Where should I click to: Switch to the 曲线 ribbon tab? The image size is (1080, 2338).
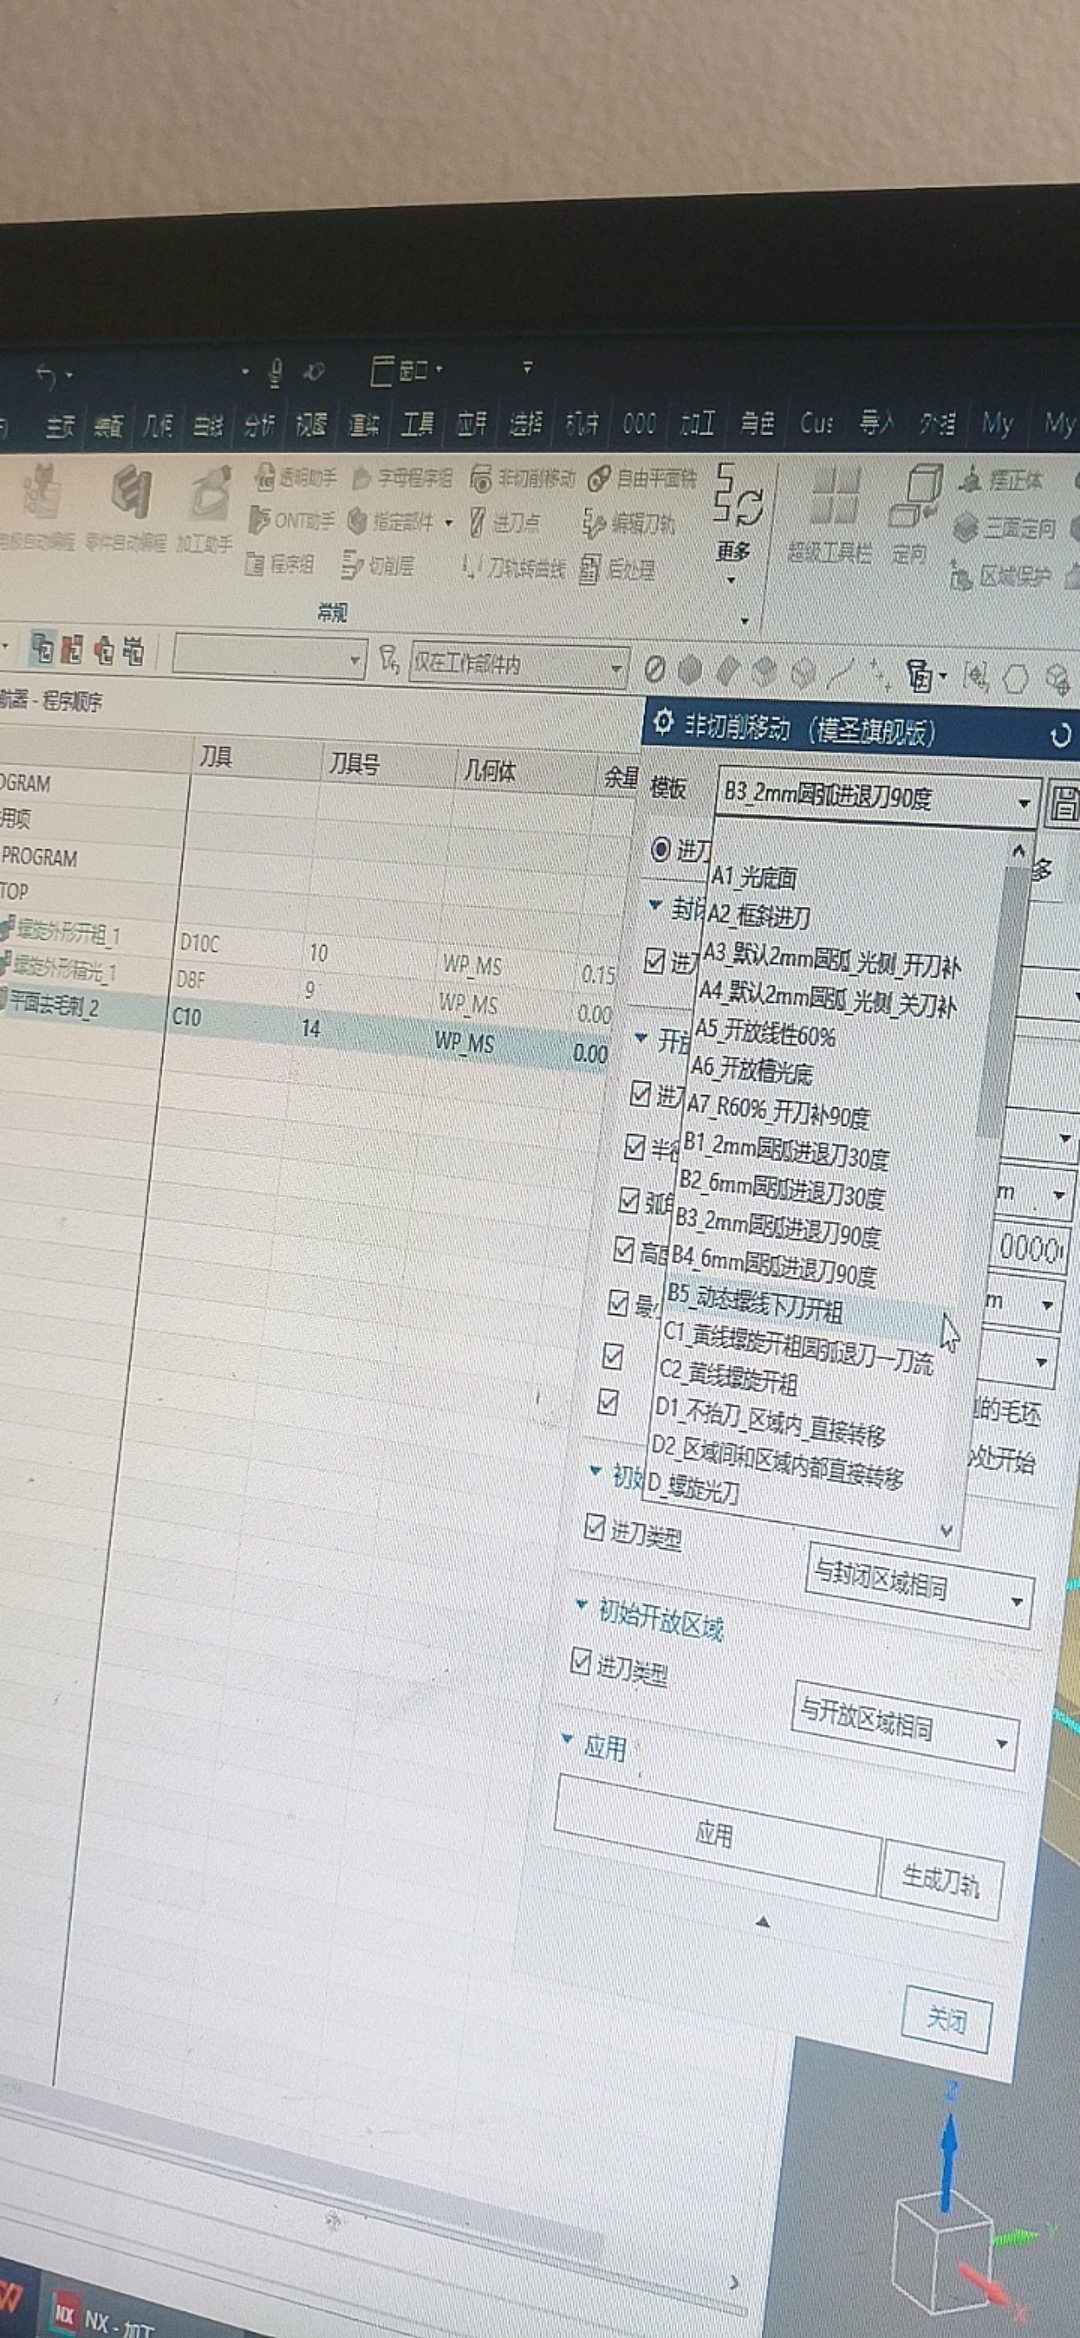[x=208, y=427]
